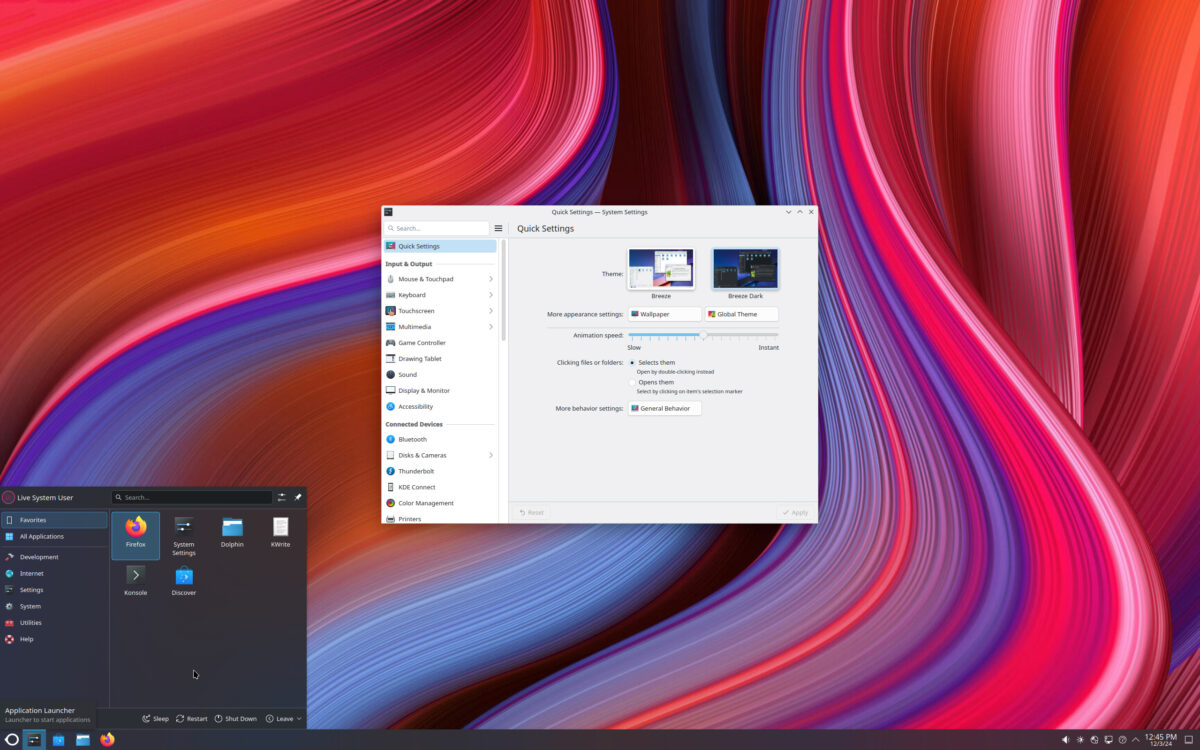Open KDE Connect settings
This screenshot has width=1200, height=750.
tap(417, 487)
